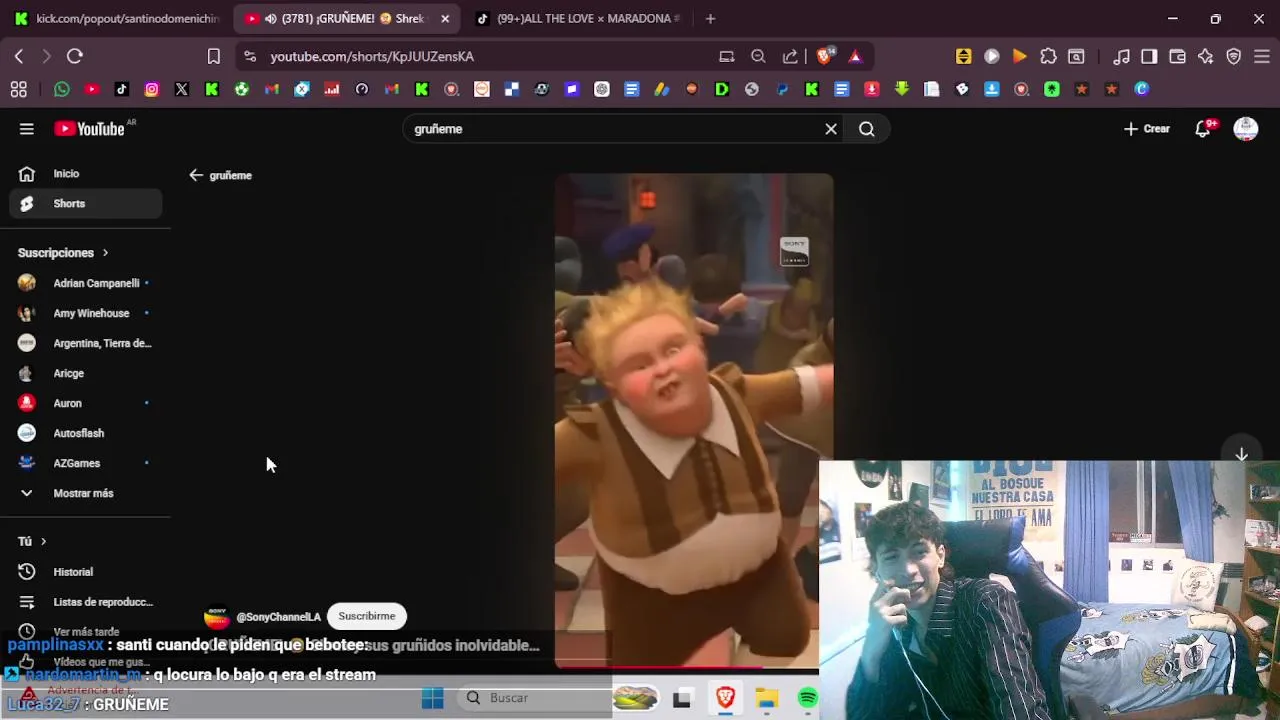Viewport: 1280px width, 720px height.
Task: Expand Mostrar más subscriptions
Action: pyautogui.click(x=86, y=493)
